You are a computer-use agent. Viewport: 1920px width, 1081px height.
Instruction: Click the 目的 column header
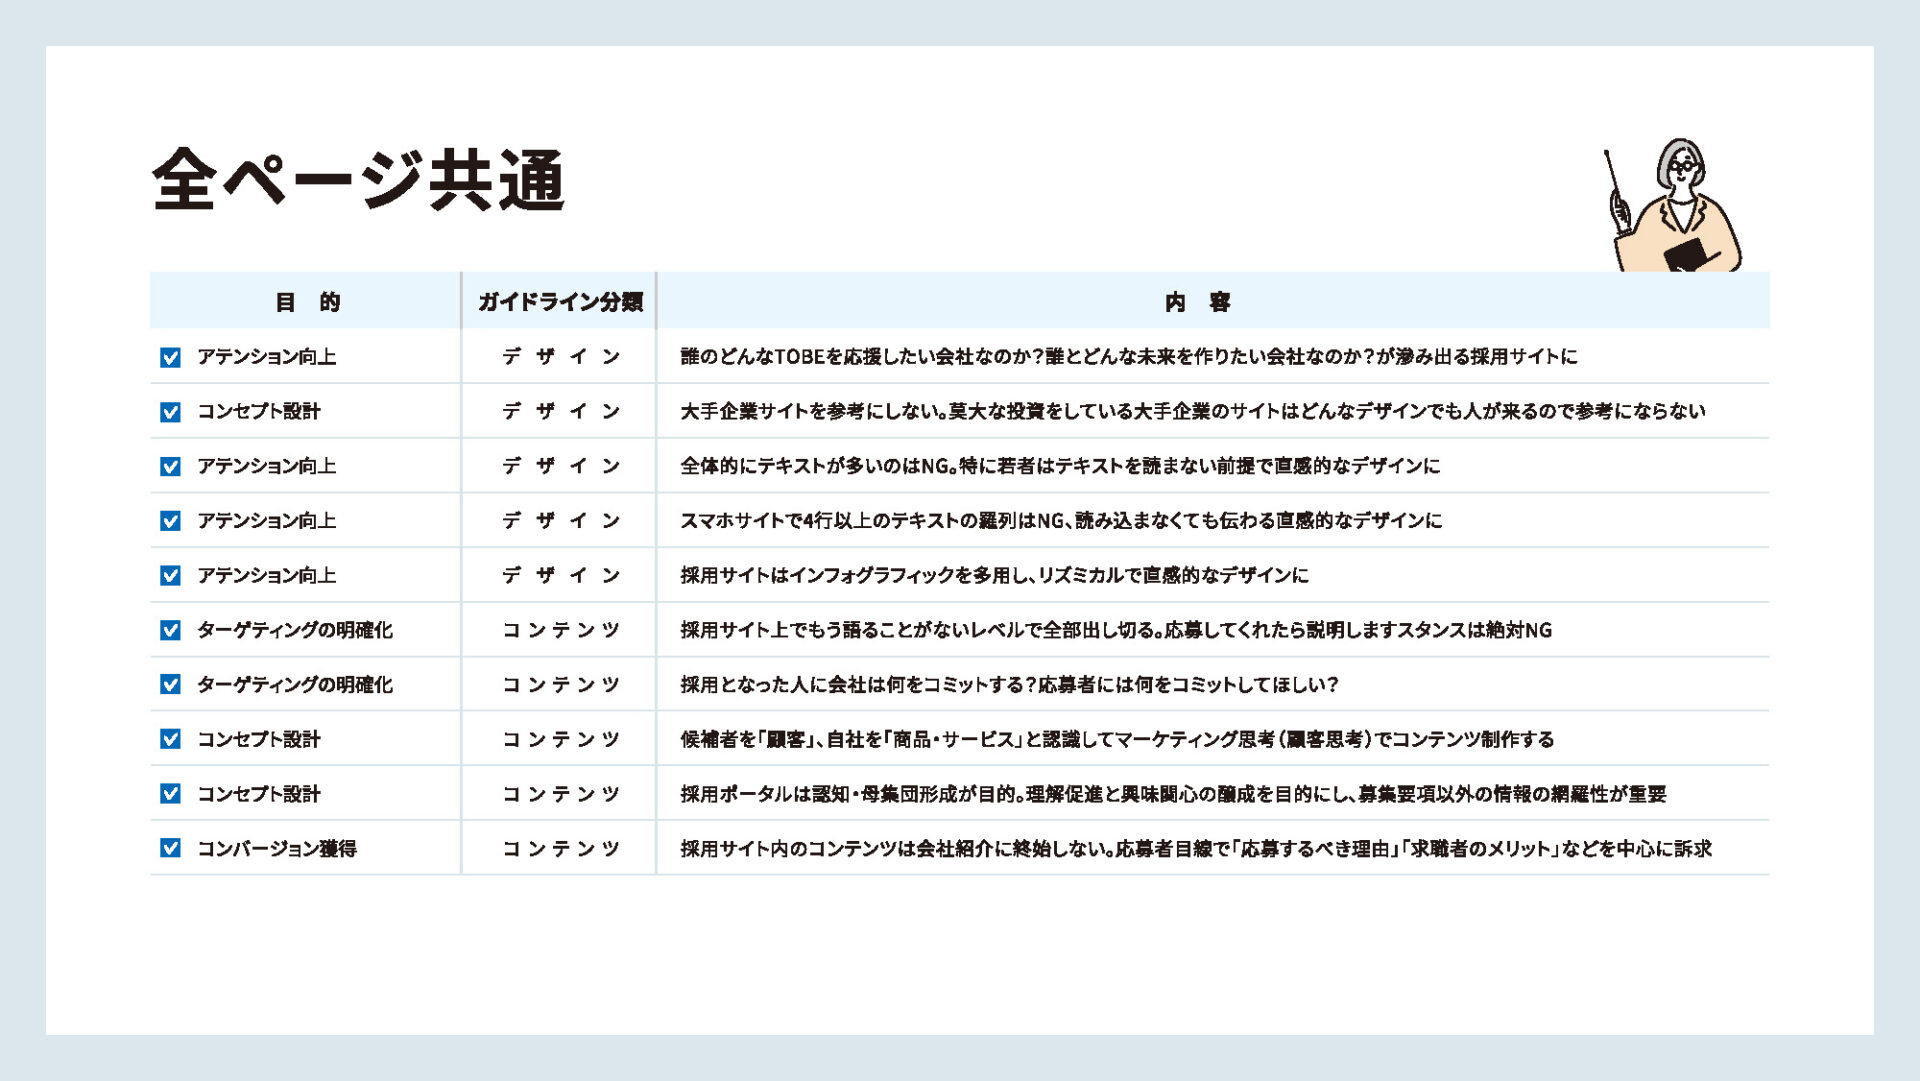[307, 302]
